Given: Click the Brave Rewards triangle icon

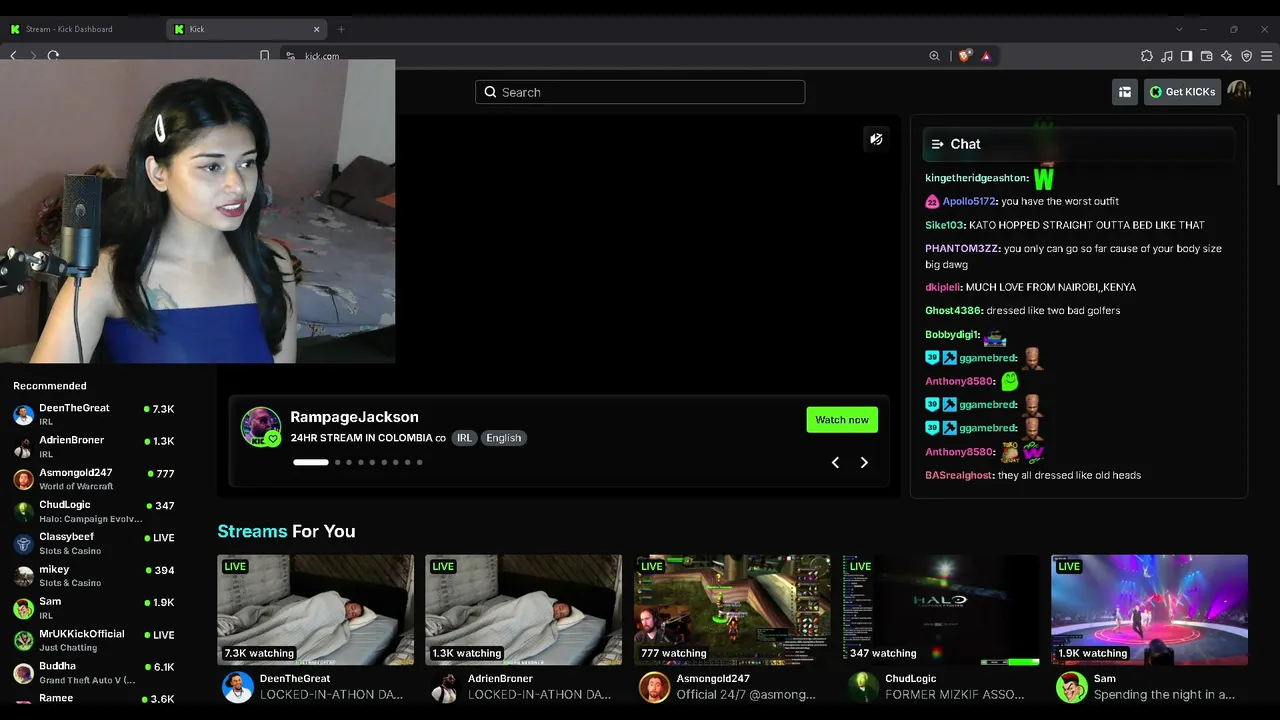Looking at the screenshot, I should tap(986, 56).
